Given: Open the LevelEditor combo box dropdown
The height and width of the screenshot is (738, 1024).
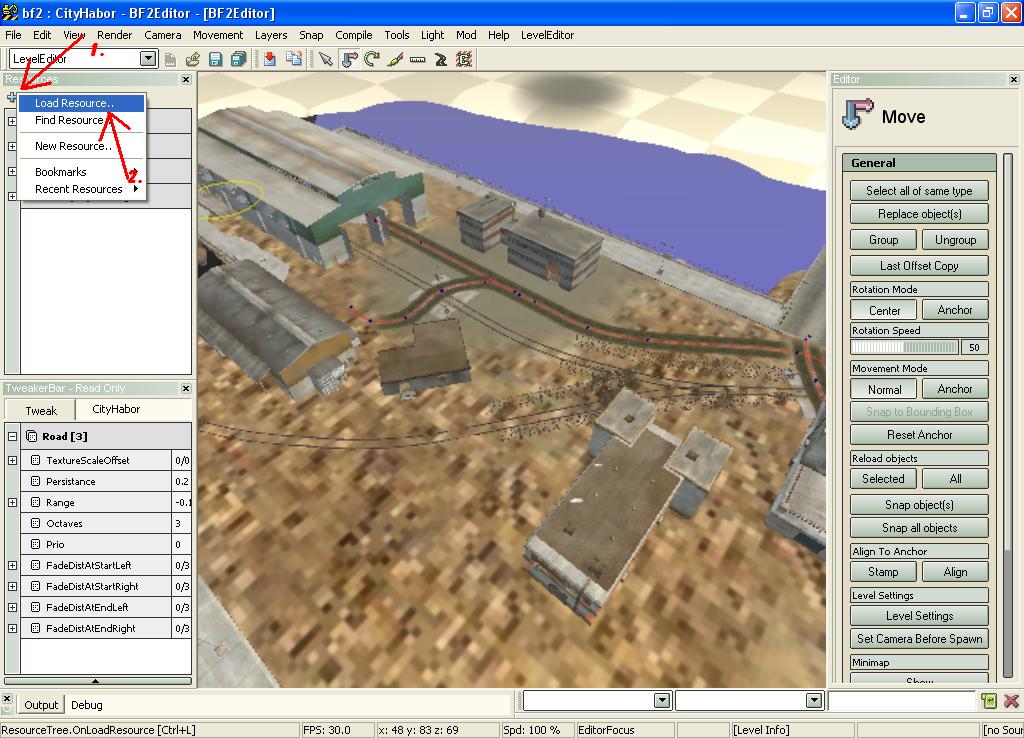Looking at the screenshot, I should [148, 59].
